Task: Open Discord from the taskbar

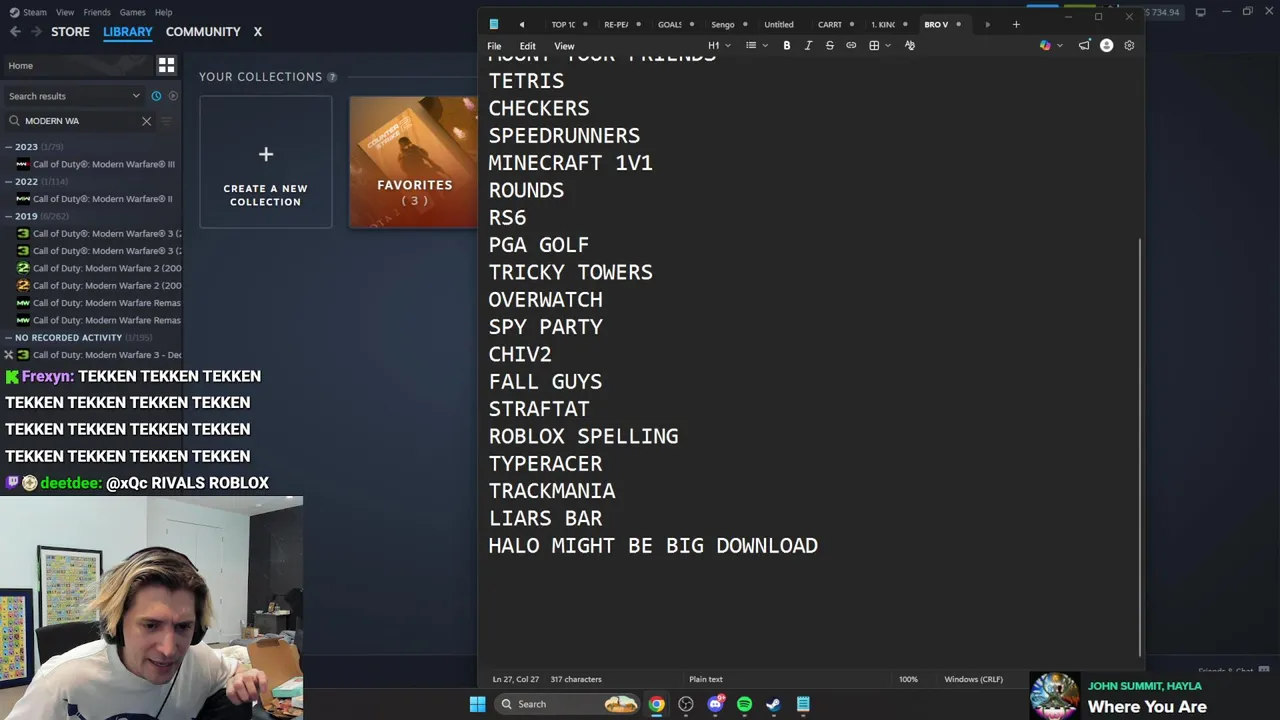Action: point(715,704)
